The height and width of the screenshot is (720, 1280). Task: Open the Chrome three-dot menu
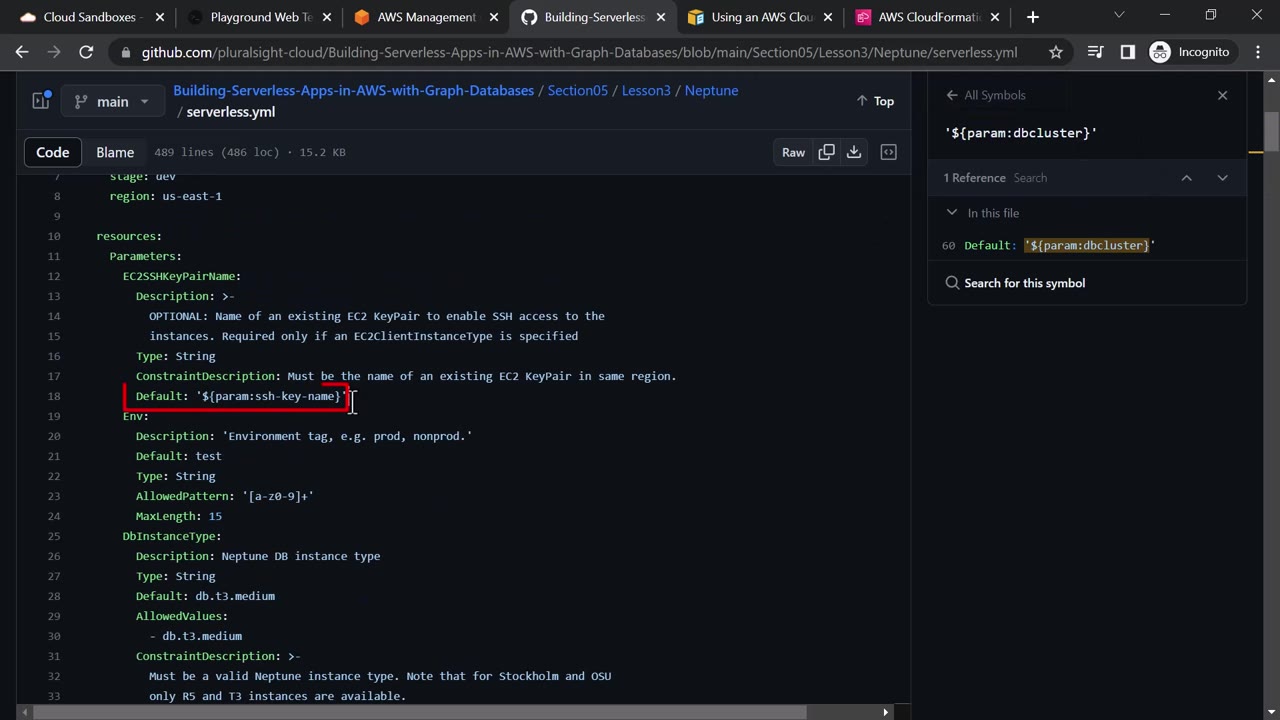1257,52
